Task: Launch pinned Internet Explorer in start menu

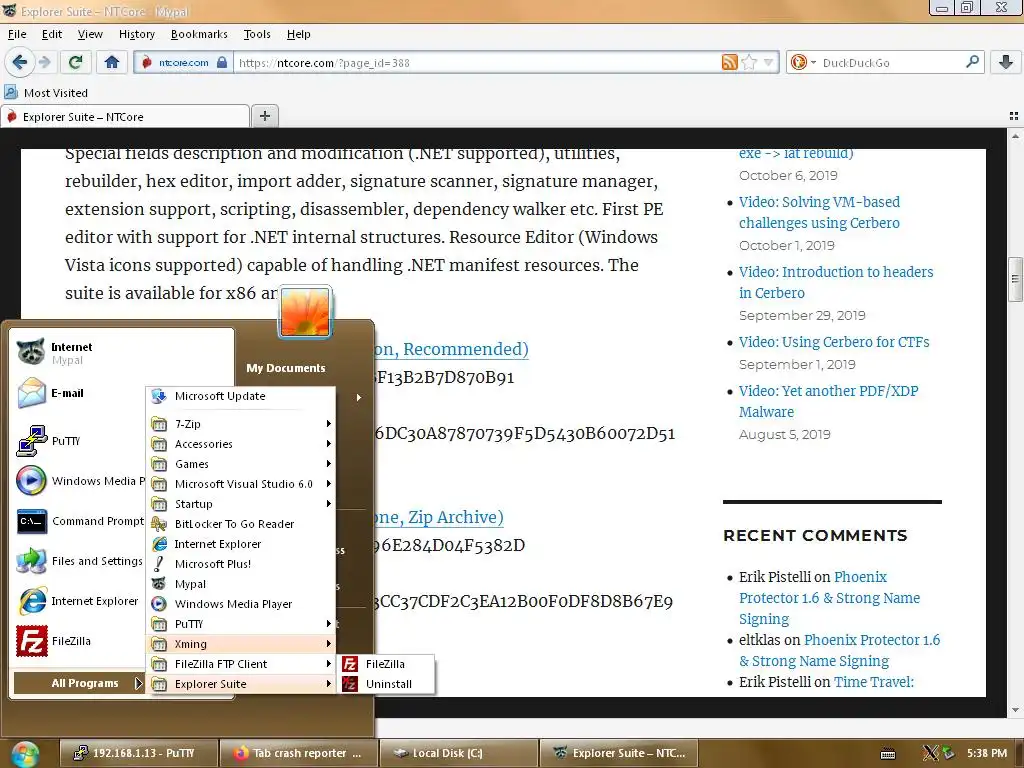Action: click(78, 601)
